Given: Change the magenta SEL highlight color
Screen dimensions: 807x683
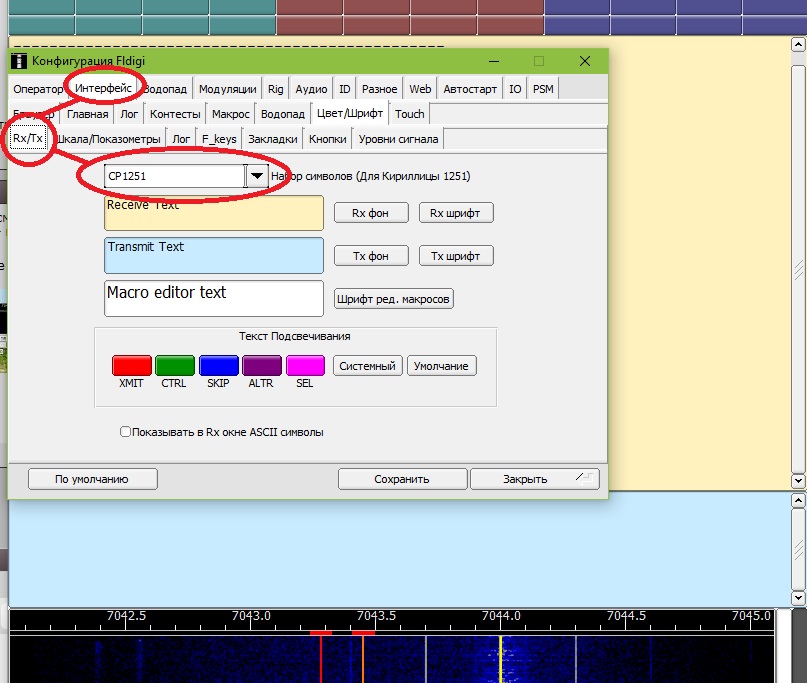Looking at the screenshot, I should tap(305, 366).
